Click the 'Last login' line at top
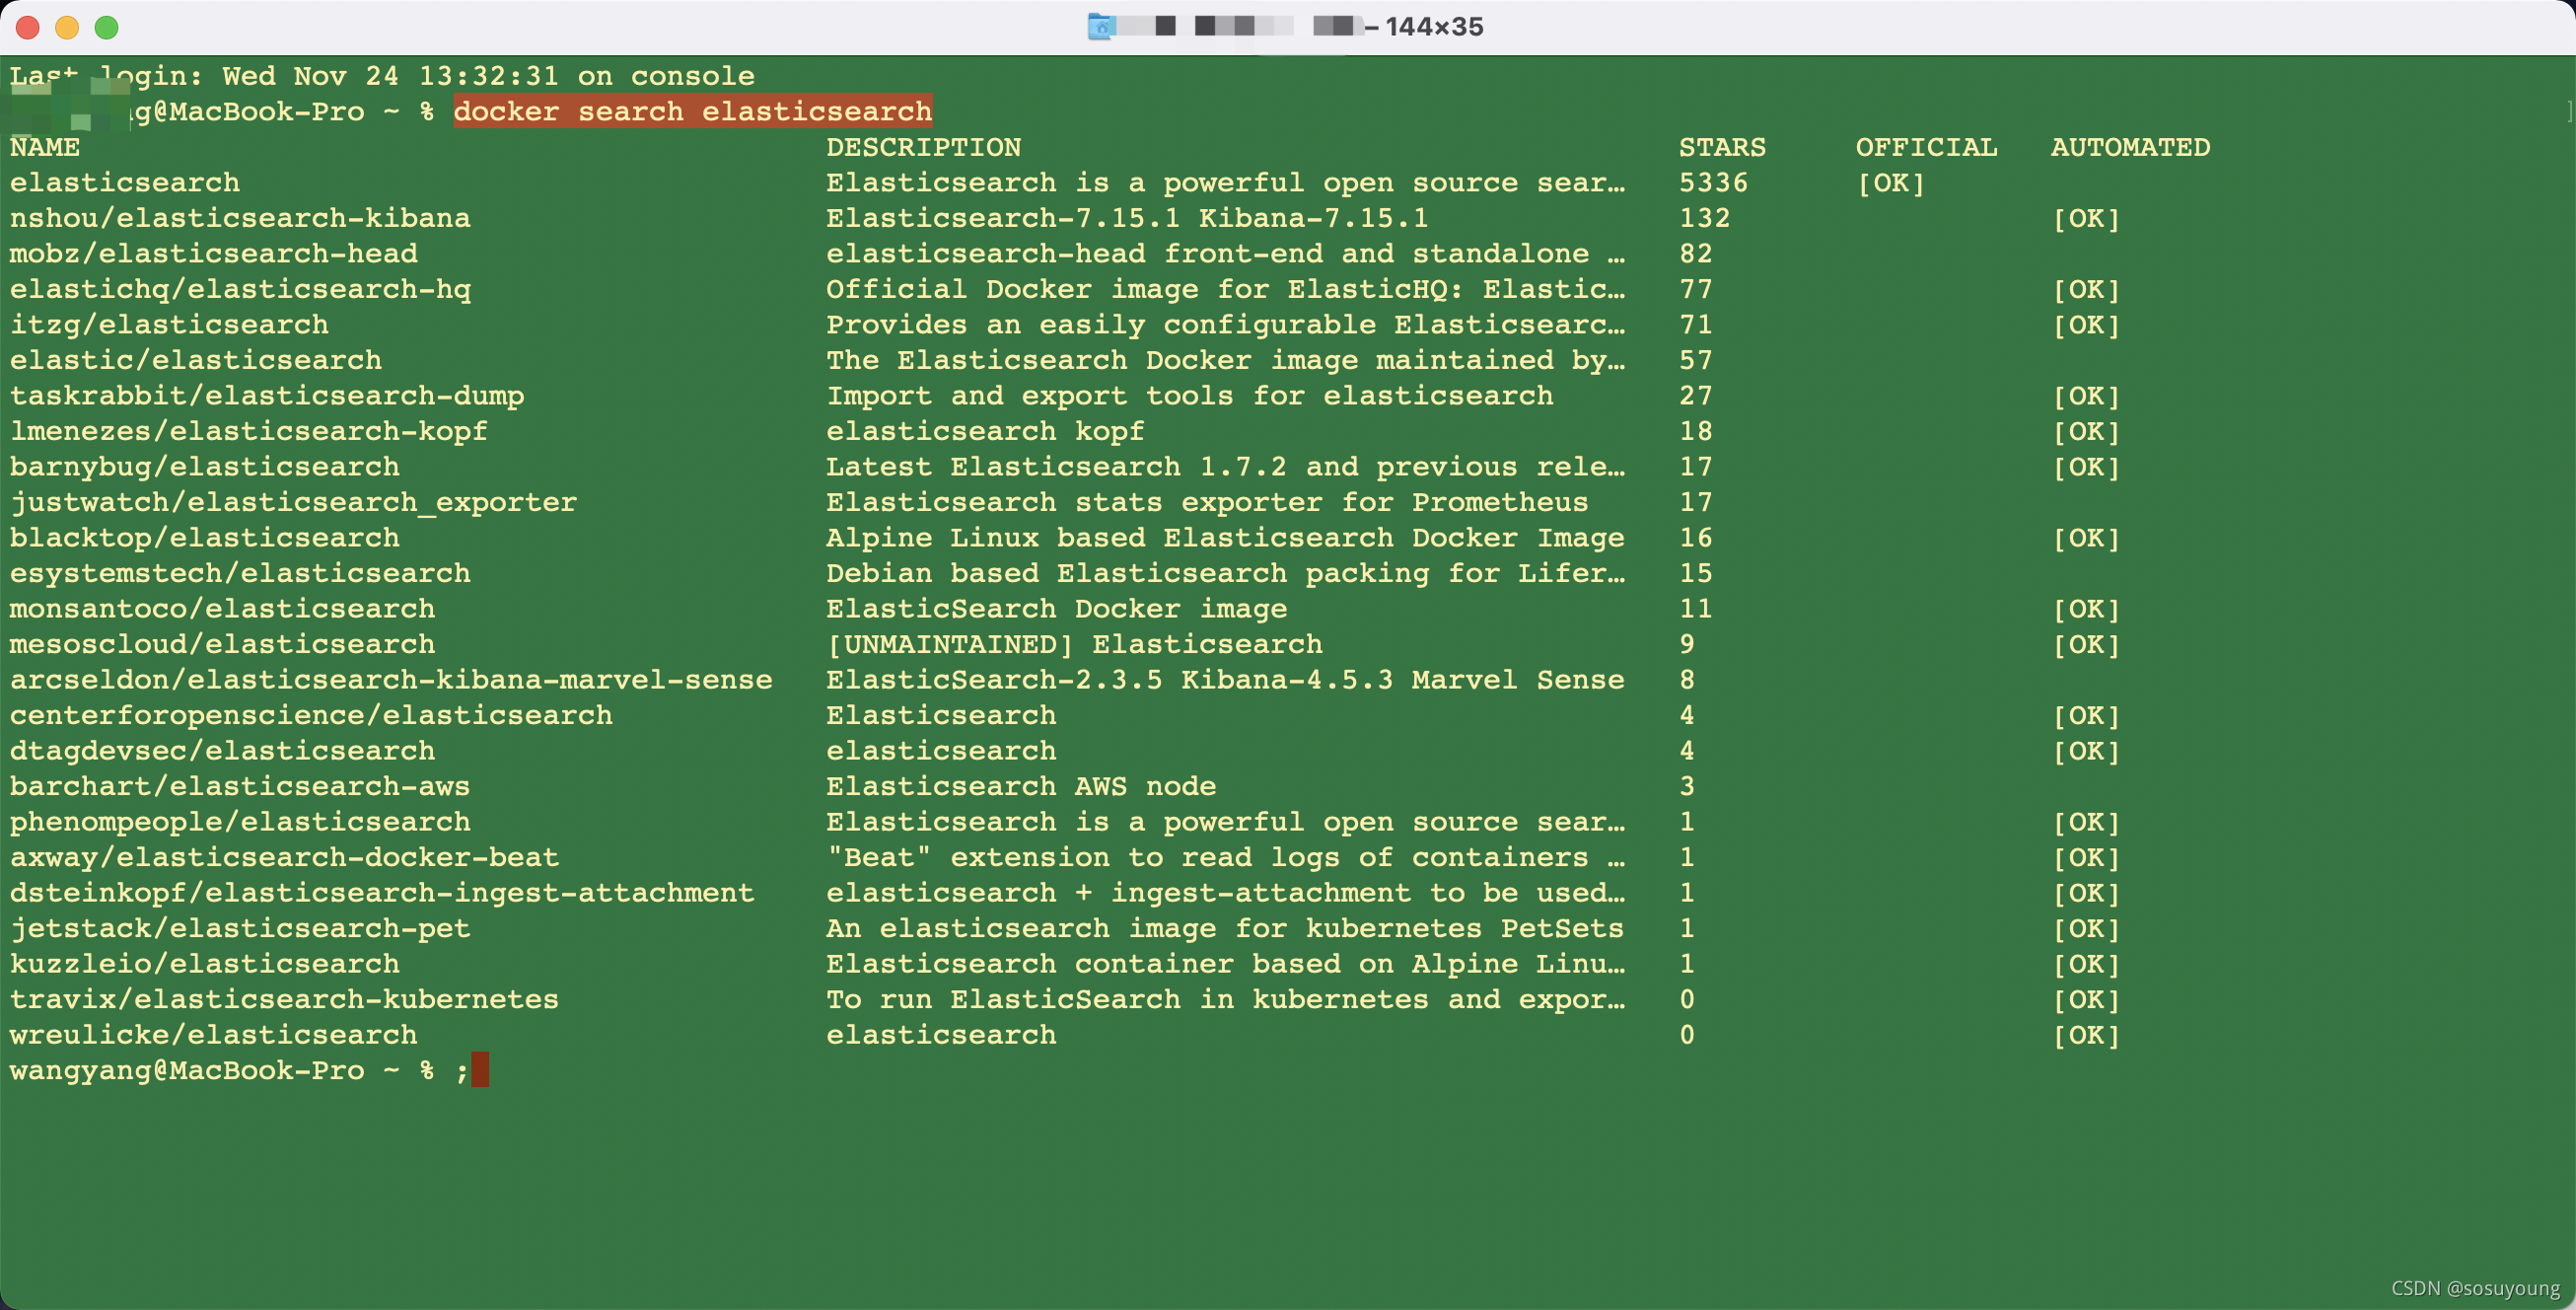2576x1310 pixels. pyautogui.click(x=382, y=76)
